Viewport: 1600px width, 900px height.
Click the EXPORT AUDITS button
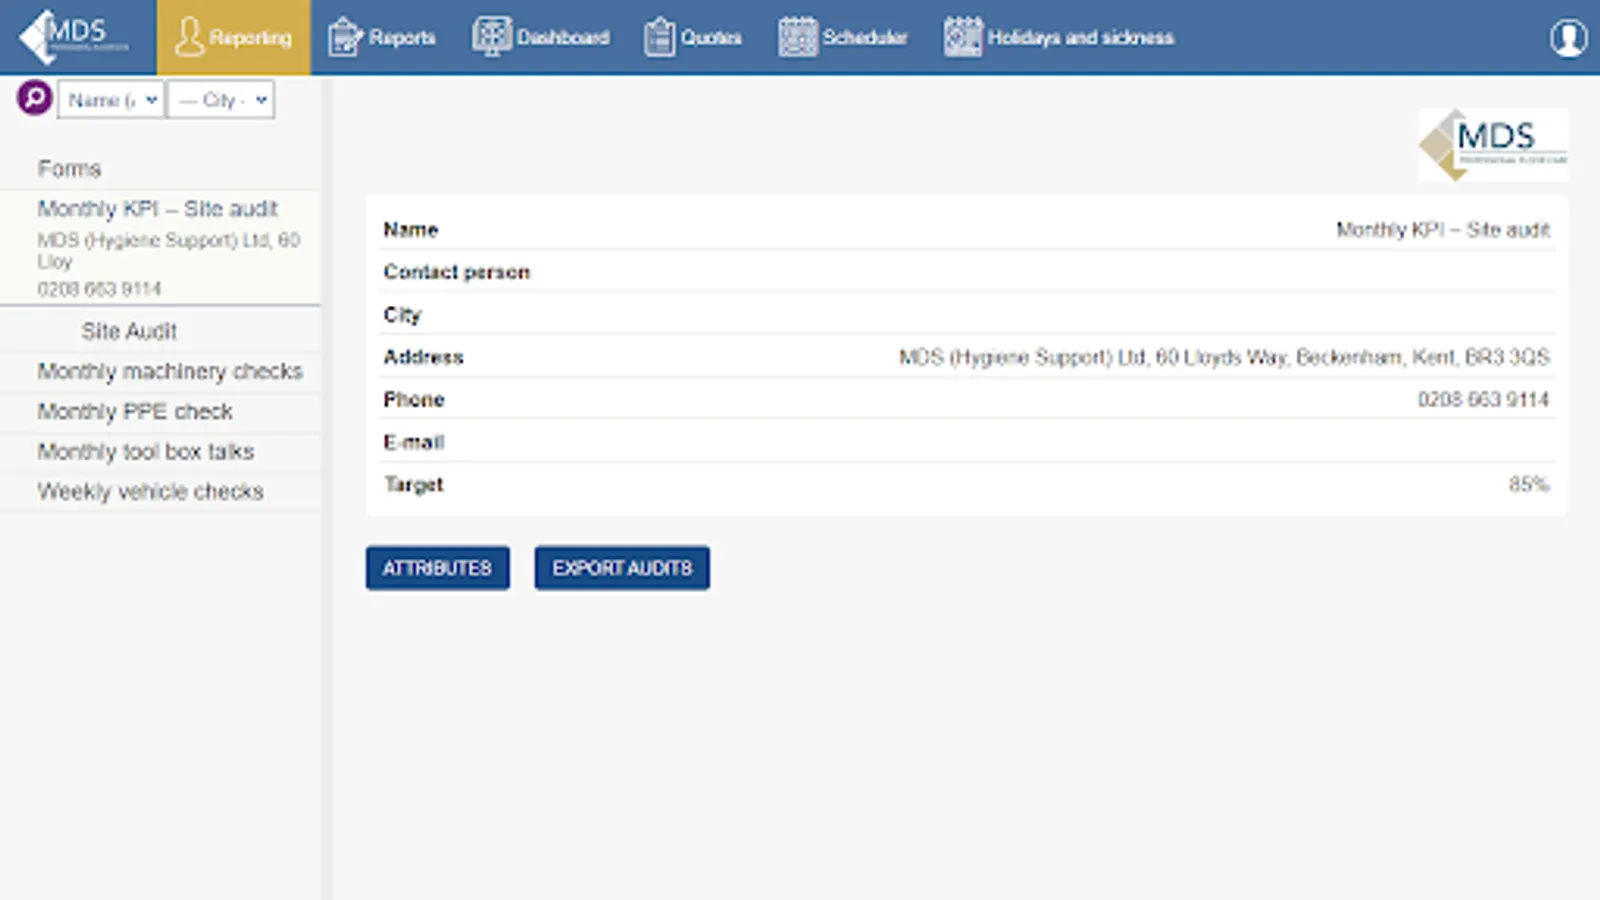[x=622, y=568]
